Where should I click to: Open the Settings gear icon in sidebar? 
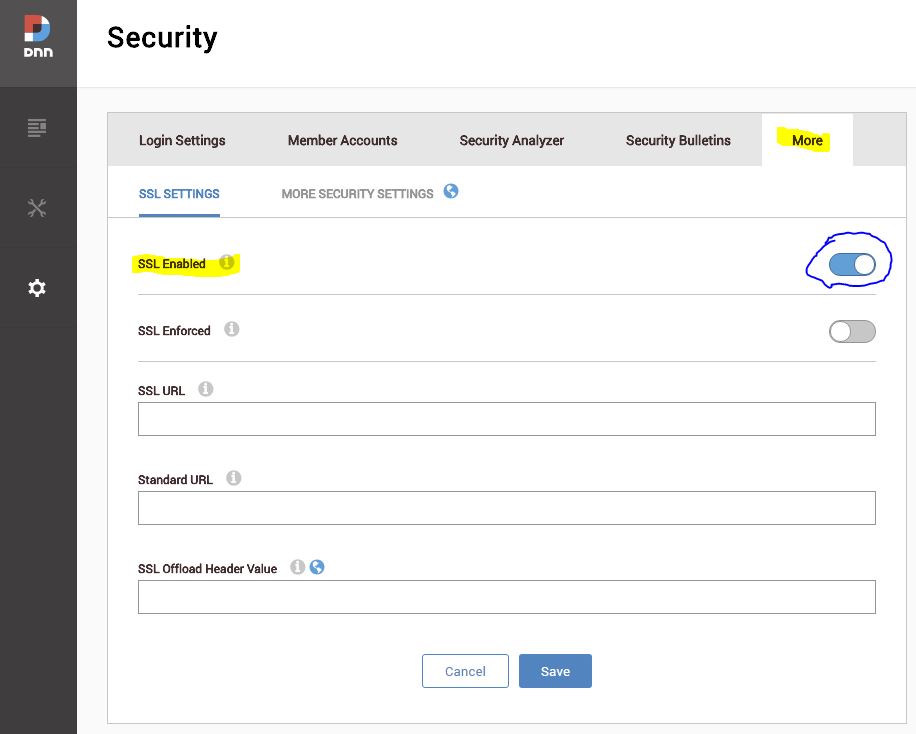click(x=37, y=288)
